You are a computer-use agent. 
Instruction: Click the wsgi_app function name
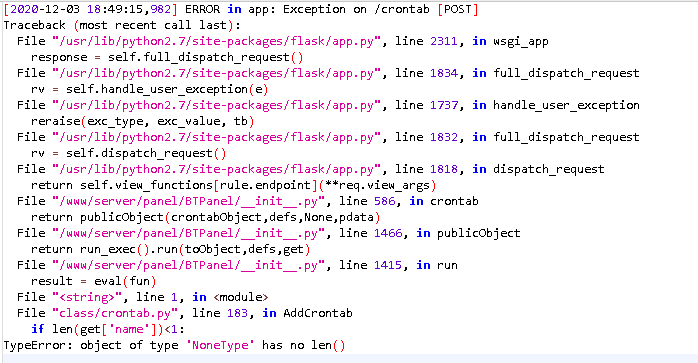[x=521, y=42]
